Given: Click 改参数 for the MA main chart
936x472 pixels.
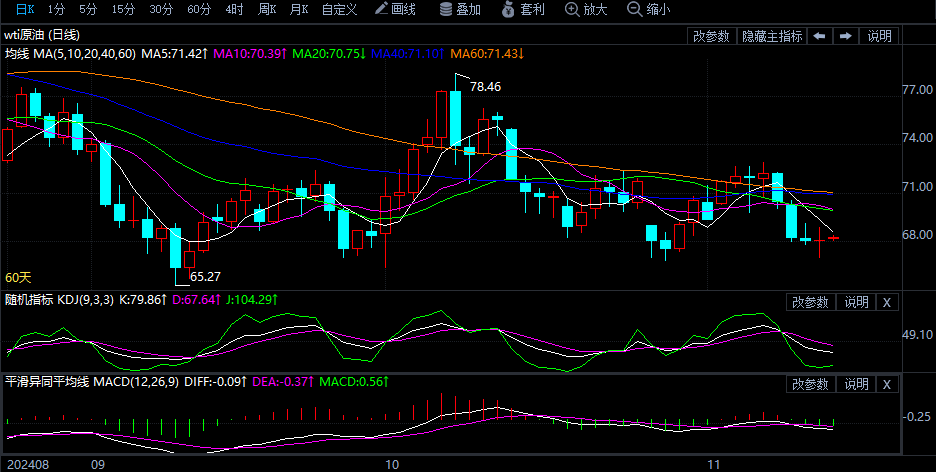Looking at the screenshot, I should coord(711,36).
